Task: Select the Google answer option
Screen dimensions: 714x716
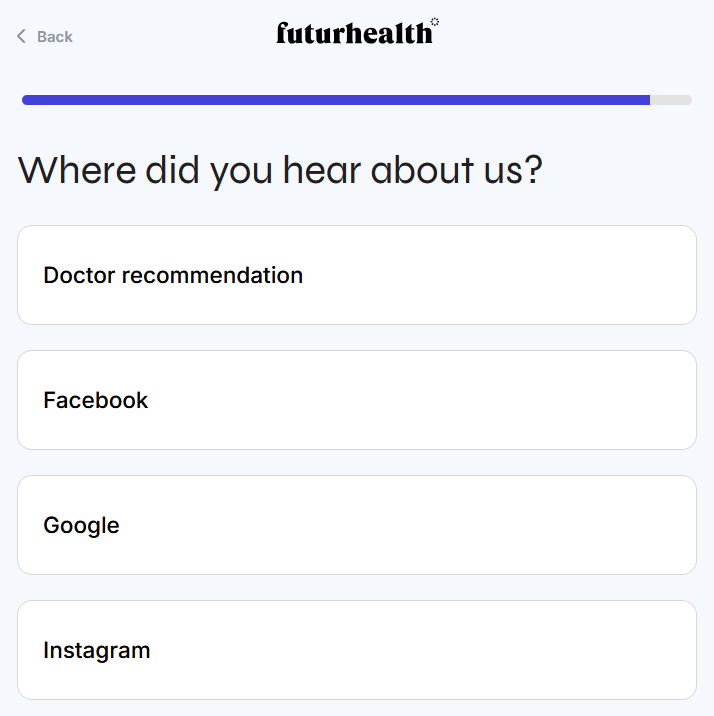Action: 357,525
